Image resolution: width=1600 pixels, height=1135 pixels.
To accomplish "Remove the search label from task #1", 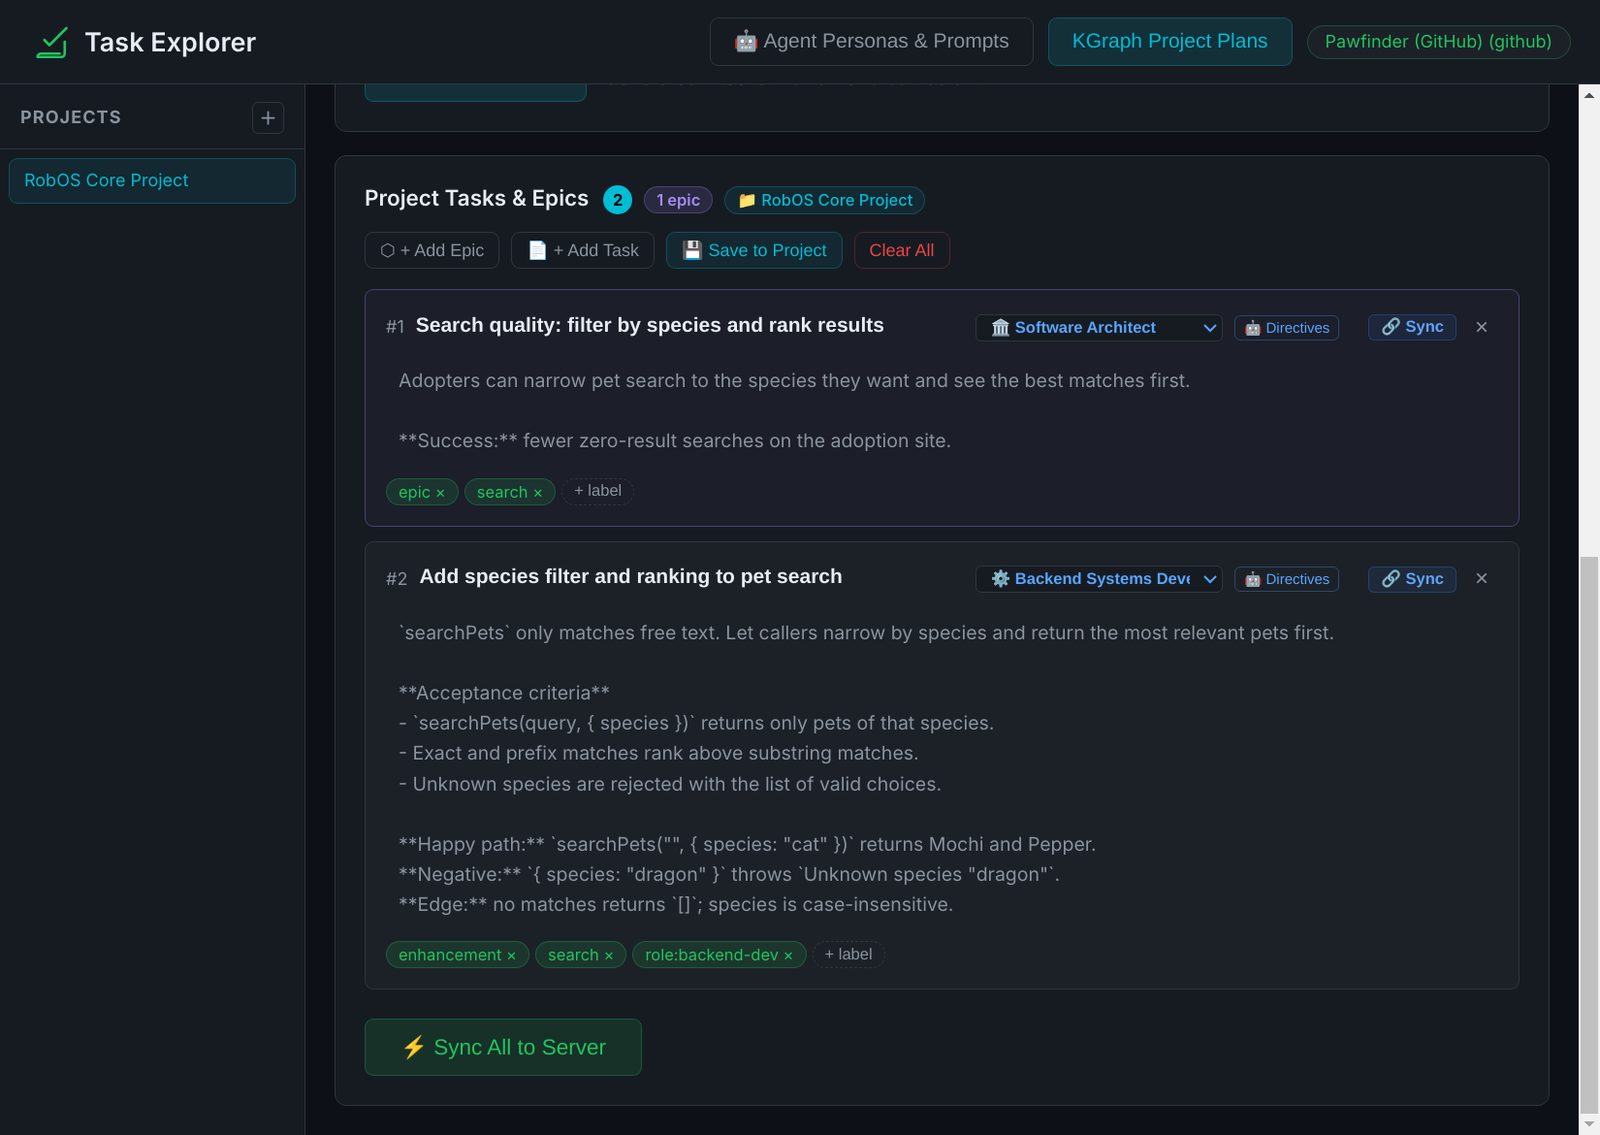I will [537, 493].
